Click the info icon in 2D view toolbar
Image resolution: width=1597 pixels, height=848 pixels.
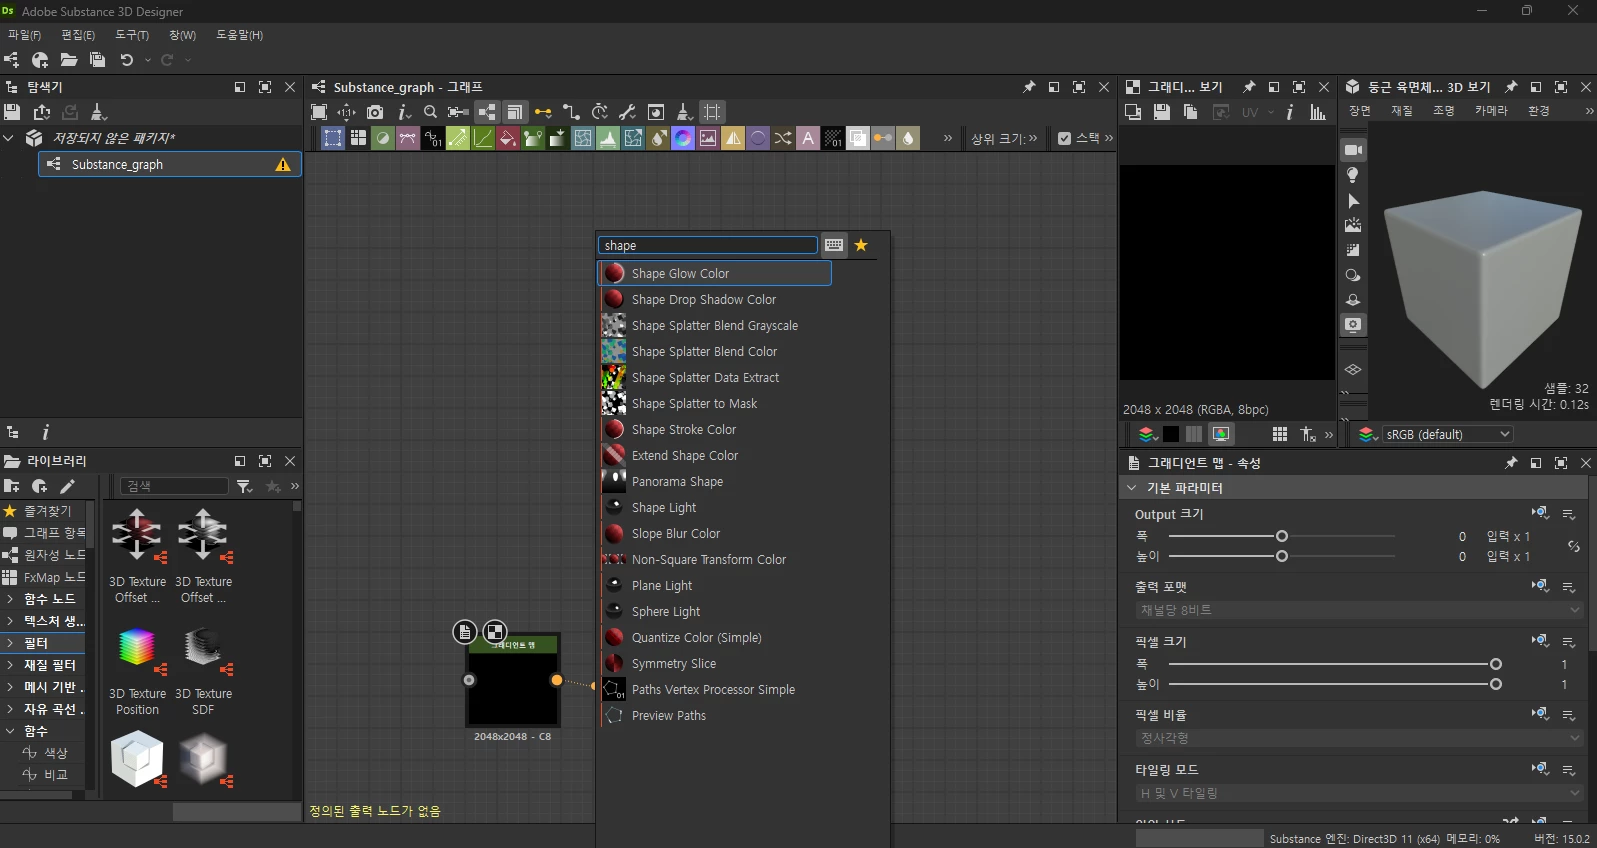coord(1290,112)
